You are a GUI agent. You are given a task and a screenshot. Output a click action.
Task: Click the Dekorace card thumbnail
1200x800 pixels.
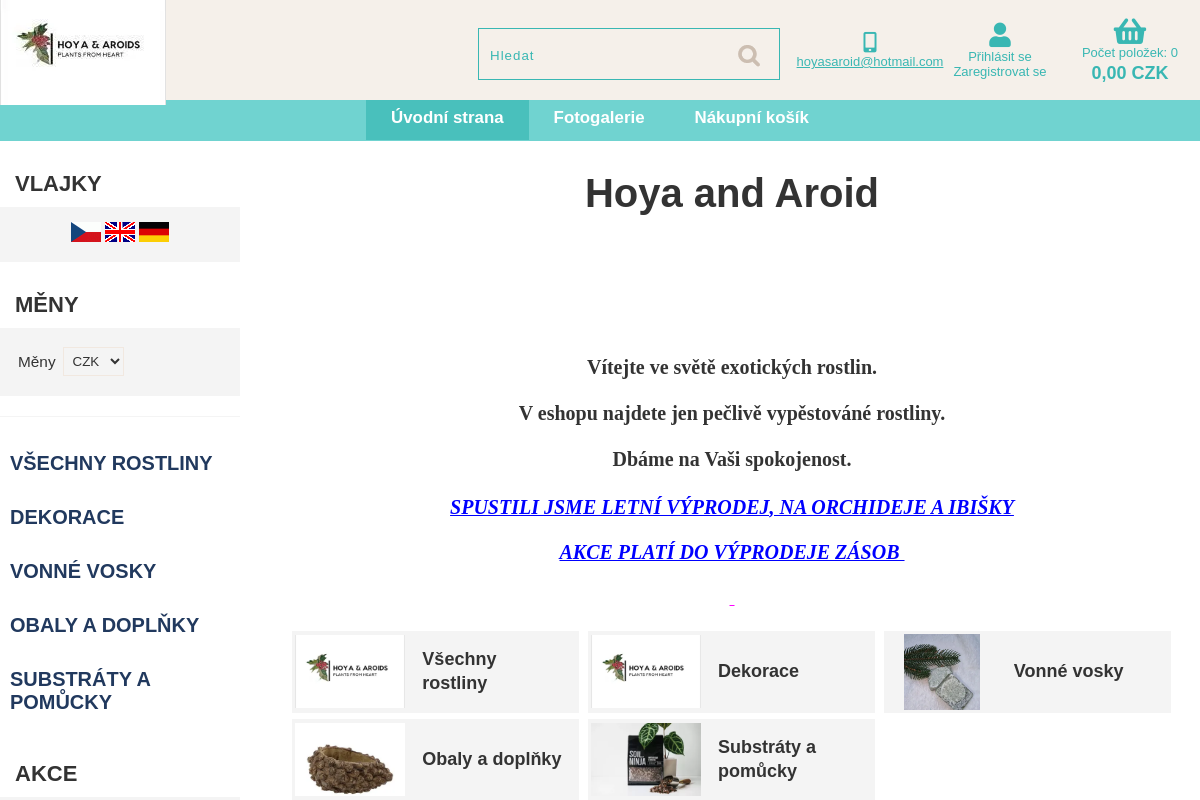tap(646, 671)
